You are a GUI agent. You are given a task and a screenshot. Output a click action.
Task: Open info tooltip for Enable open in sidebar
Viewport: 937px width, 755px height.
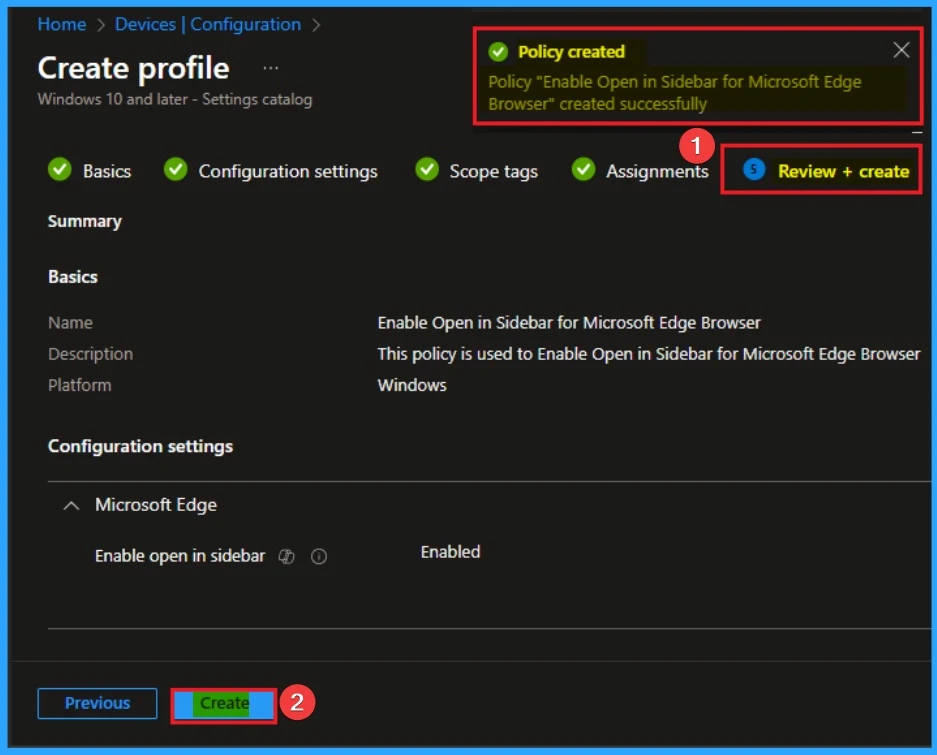[319, 557]
